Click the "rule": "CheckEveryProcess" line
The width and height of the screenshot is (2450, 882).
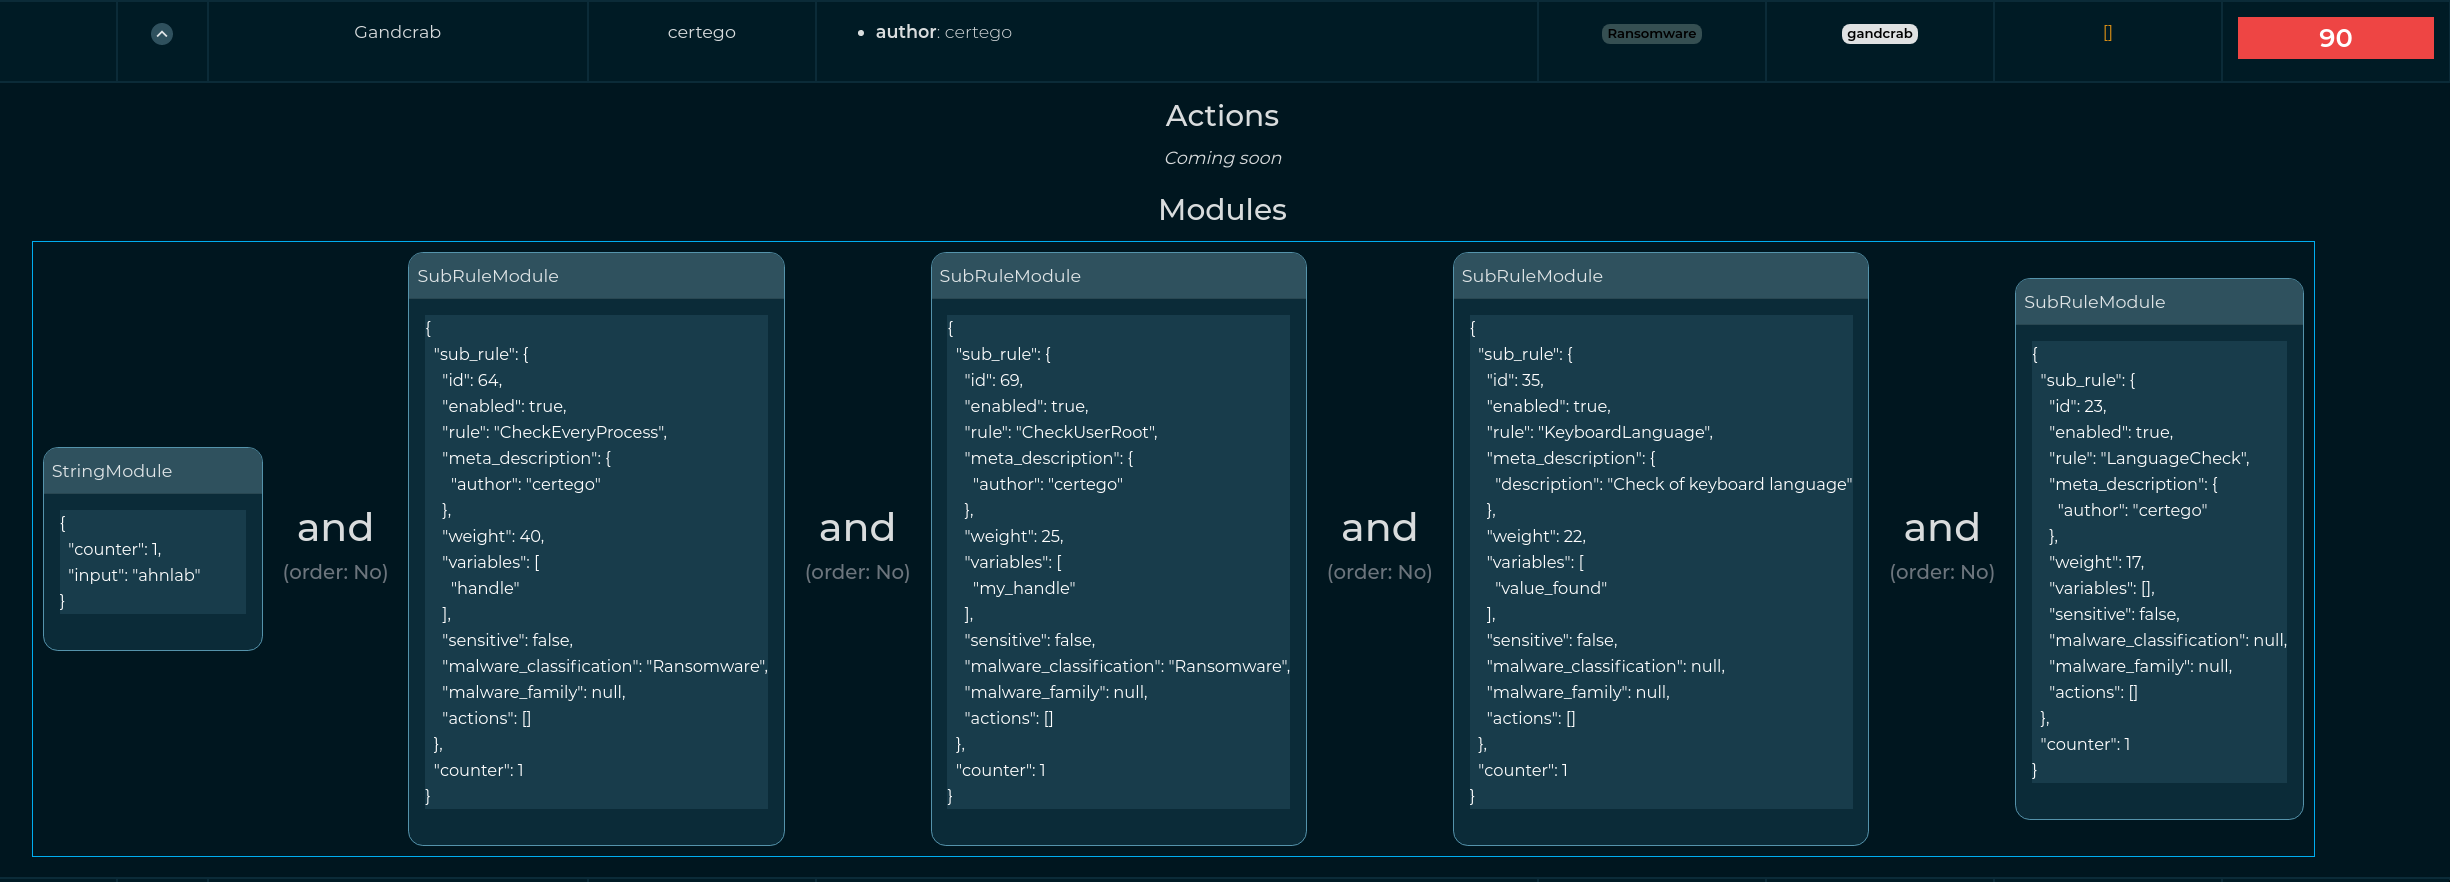[x=554, y=432]
